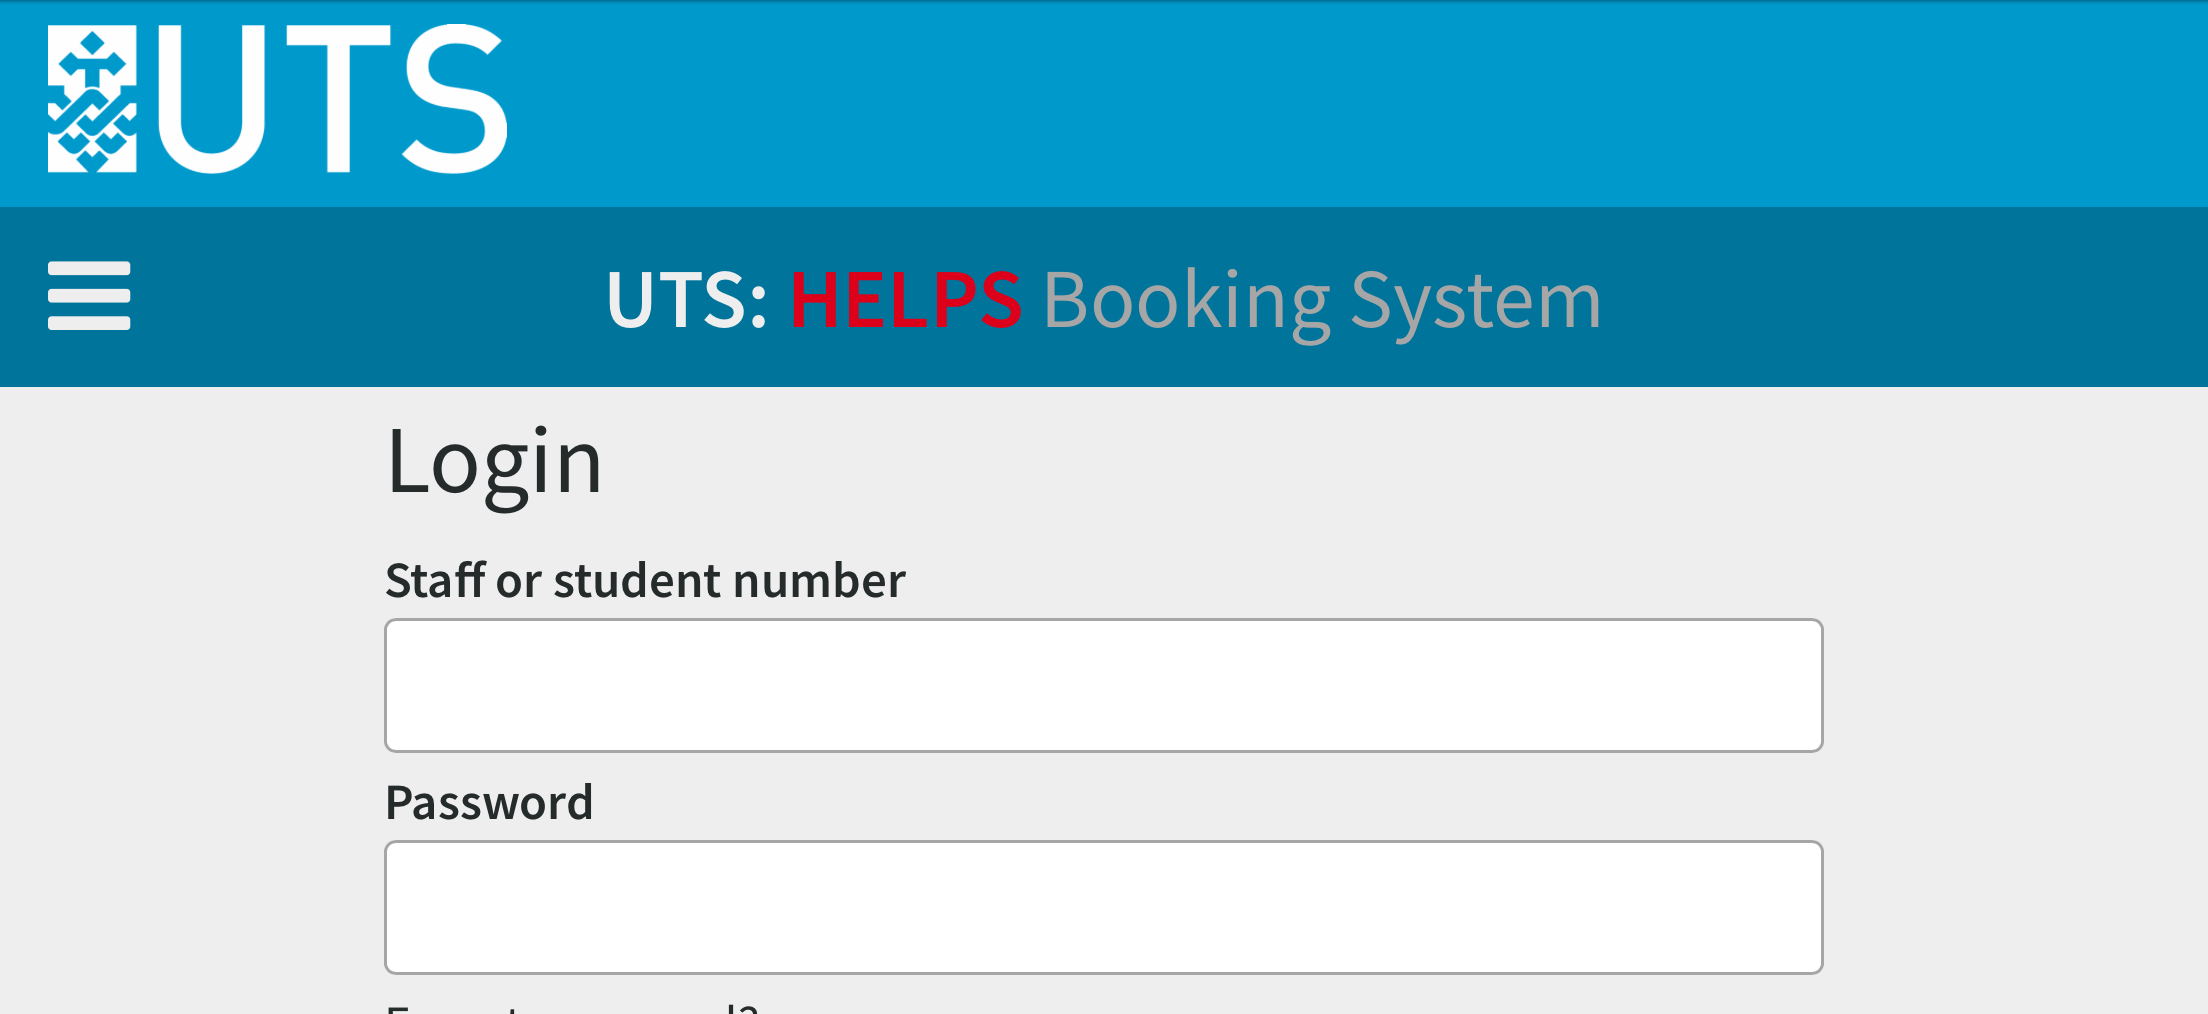2208x1014 pixels.
Task: Click the large UTS wordmark logo
Action: click(277, 99)
